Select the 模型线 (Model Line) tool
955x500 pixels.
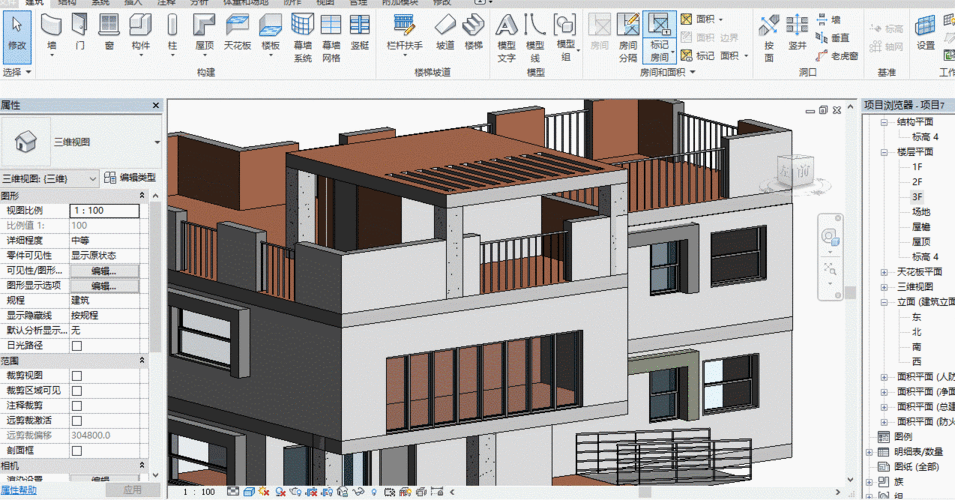pos(535,38)
